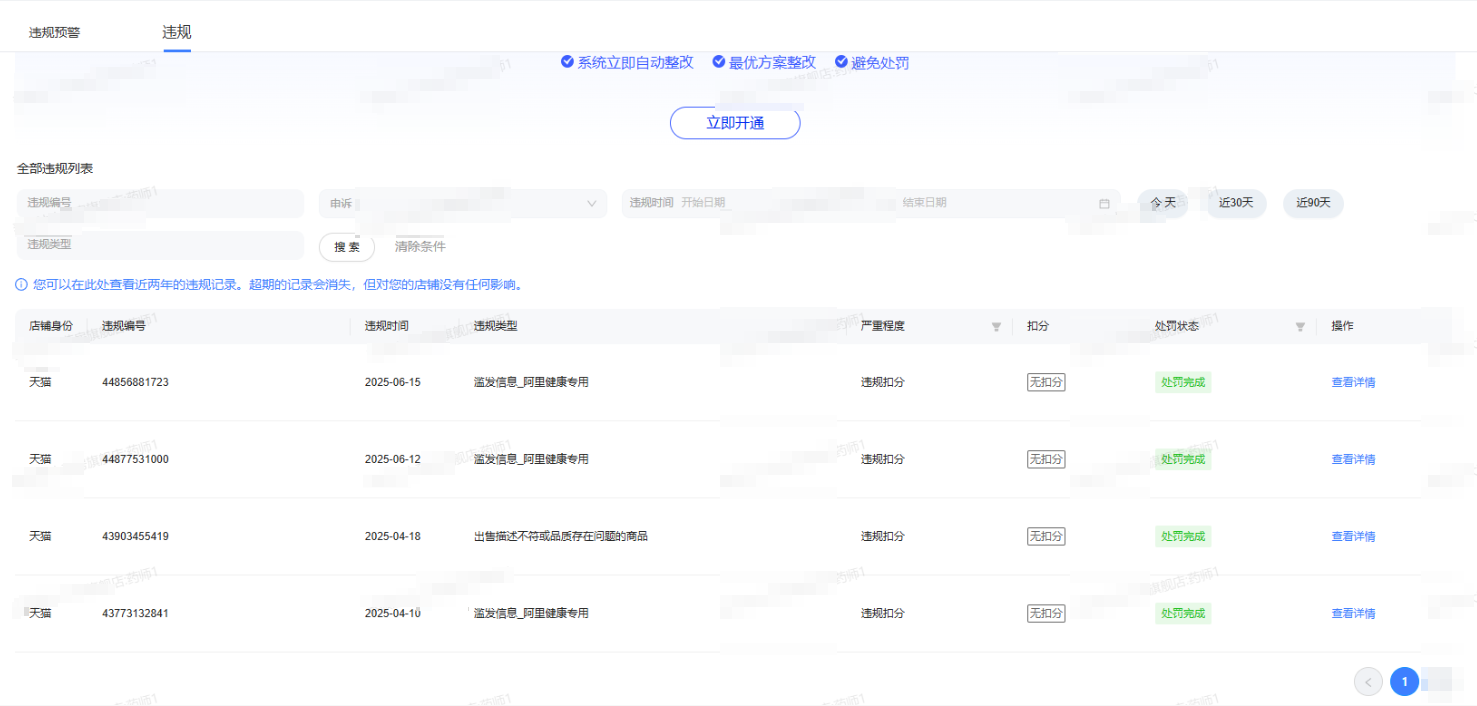Click the 系统立即自动整改 checkmark icon
Screen dimensions: 1477x706
[x=567, y=62]
